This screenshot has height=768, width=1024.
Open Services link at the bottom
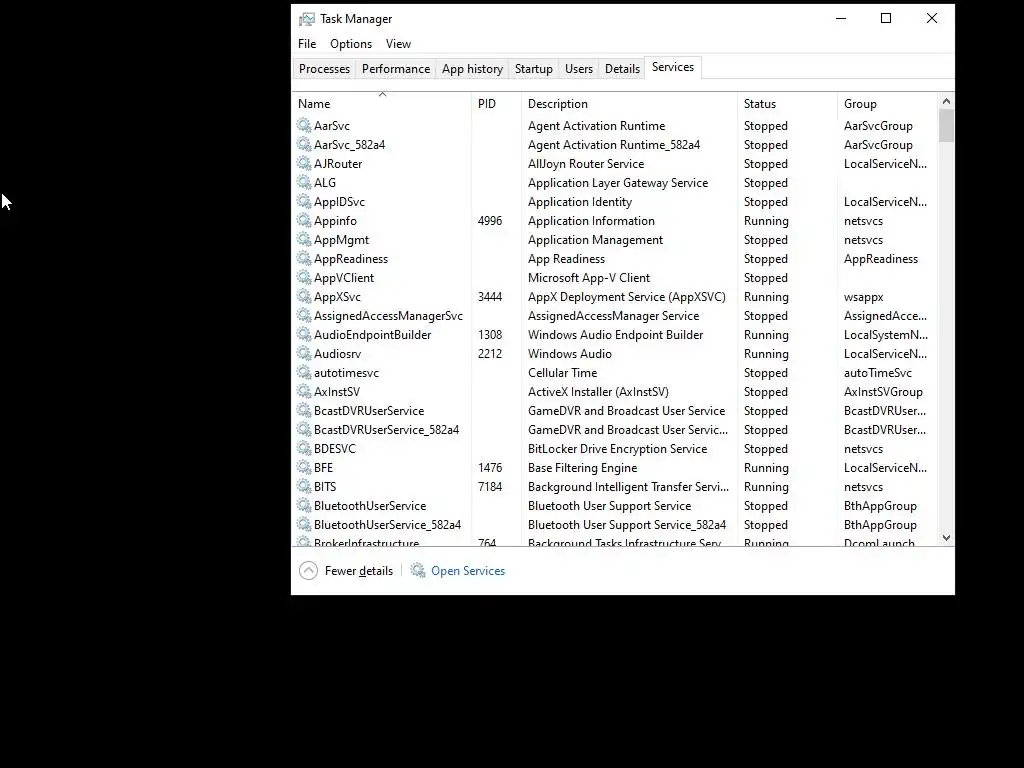pyautogui.click(x=468, y=571)
